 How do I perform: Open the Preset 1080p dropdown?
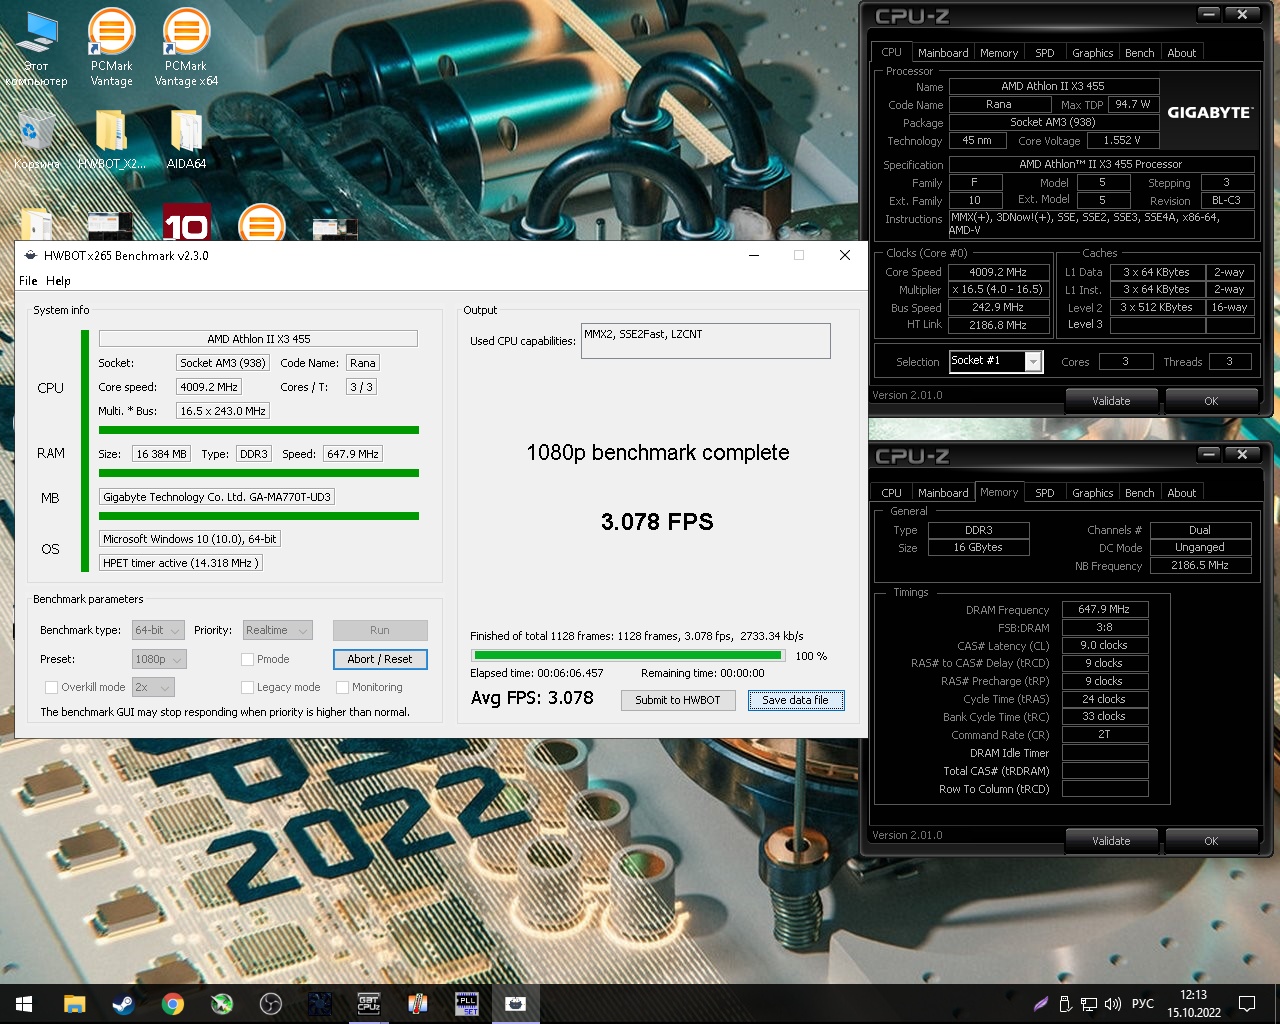[159, 659]
